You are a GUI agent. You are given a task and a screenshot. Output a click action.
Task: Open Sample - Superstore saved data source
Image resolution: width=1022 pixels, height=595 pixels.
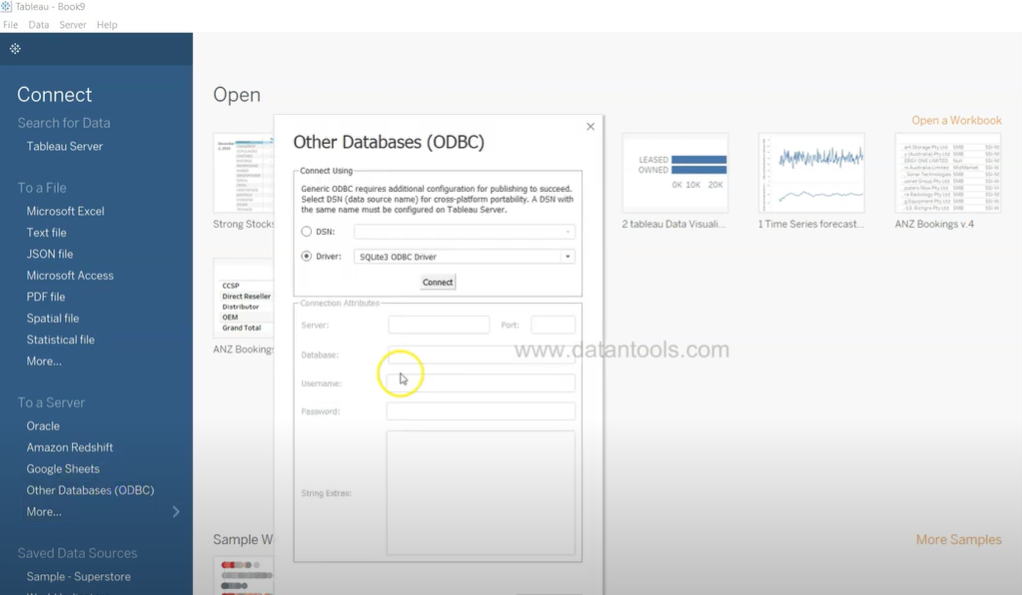[x=78, y=577]
